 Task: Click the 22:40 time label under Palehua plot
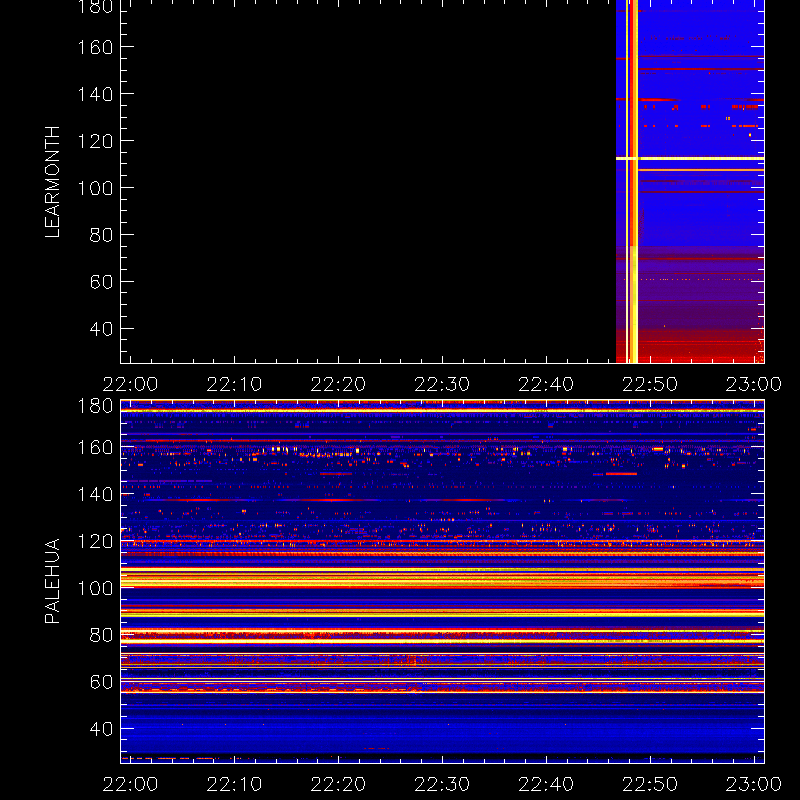(x=546, y=784)
